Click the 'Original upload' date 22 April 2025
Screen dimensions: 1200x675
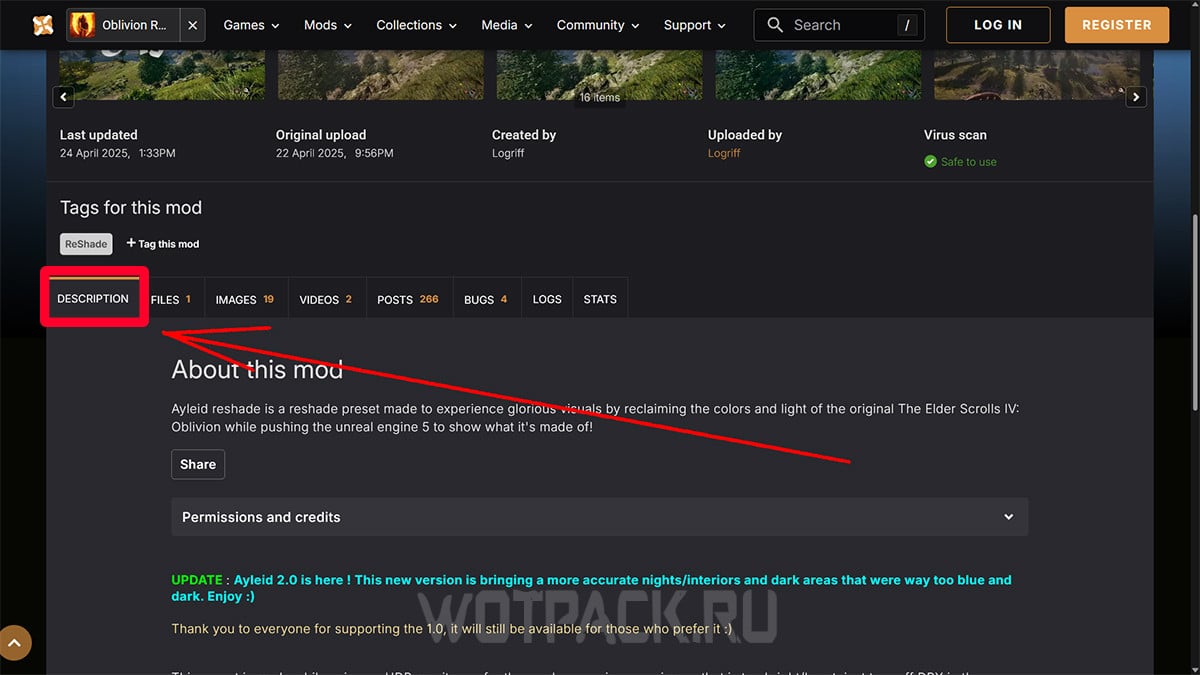tap(335, 153)
